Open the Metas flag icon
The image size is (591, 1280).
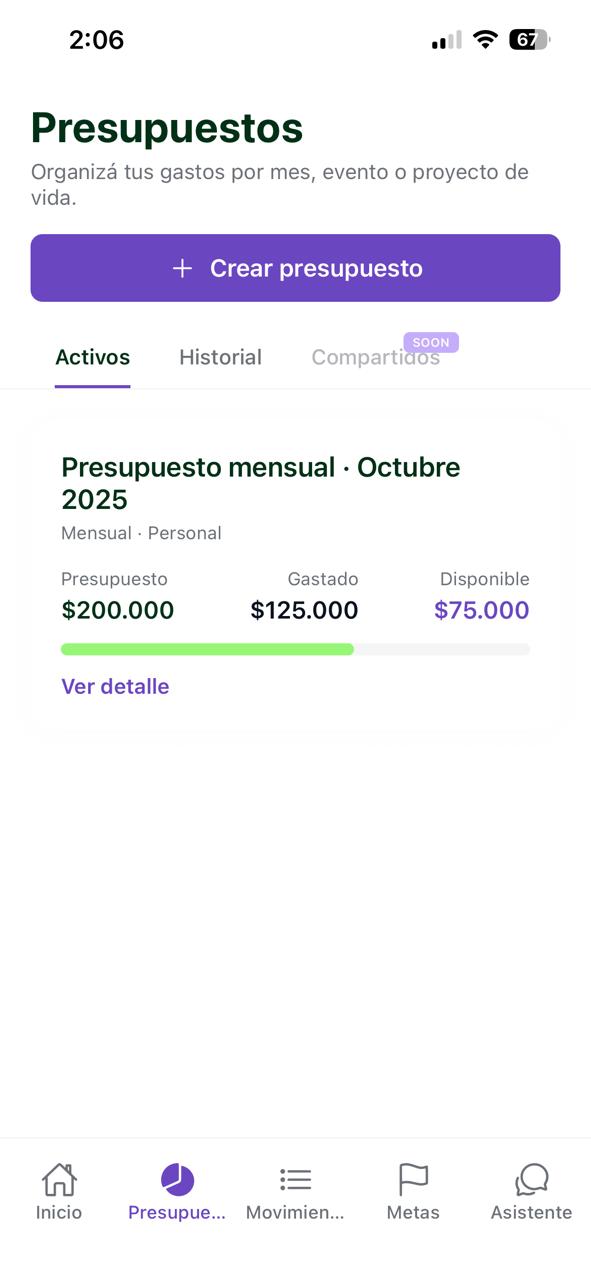413,1180
